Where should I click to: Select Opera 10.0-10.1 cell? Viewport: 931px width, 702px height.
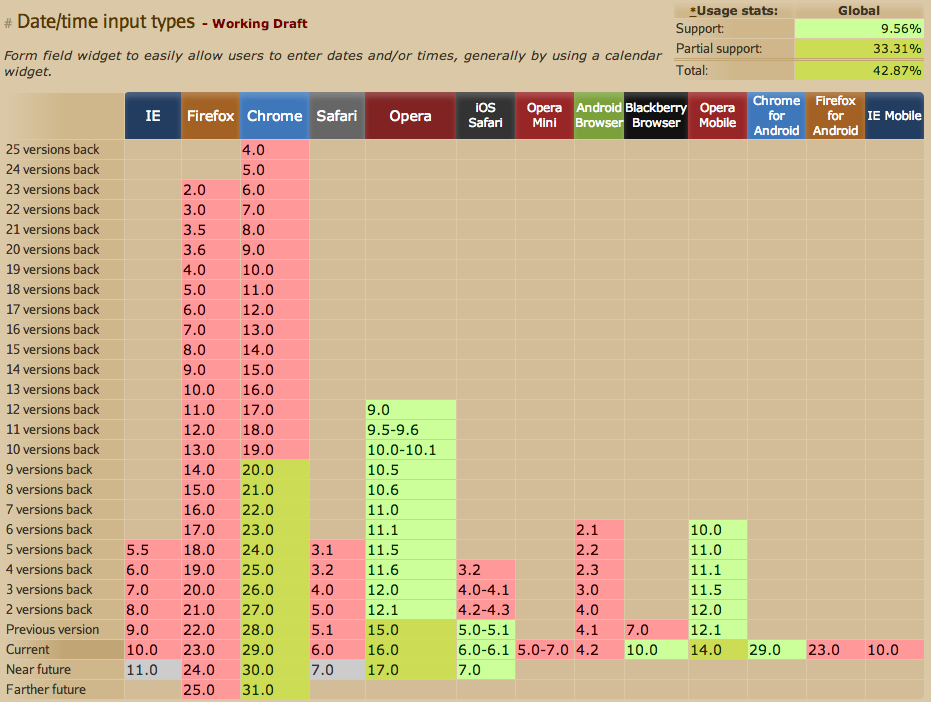point(410,450)
